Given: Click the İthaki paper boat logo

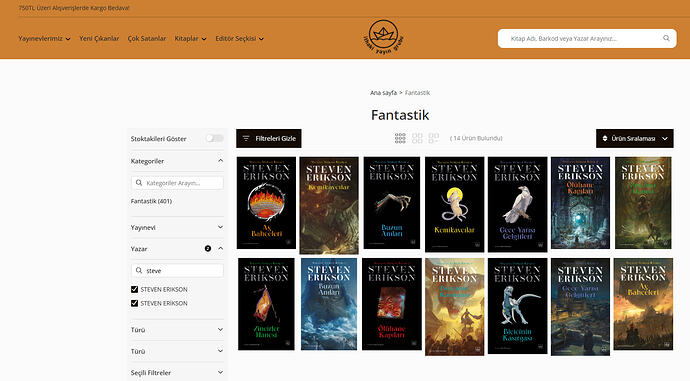Looking at the screenshot, I should click(x=383, y=37).
